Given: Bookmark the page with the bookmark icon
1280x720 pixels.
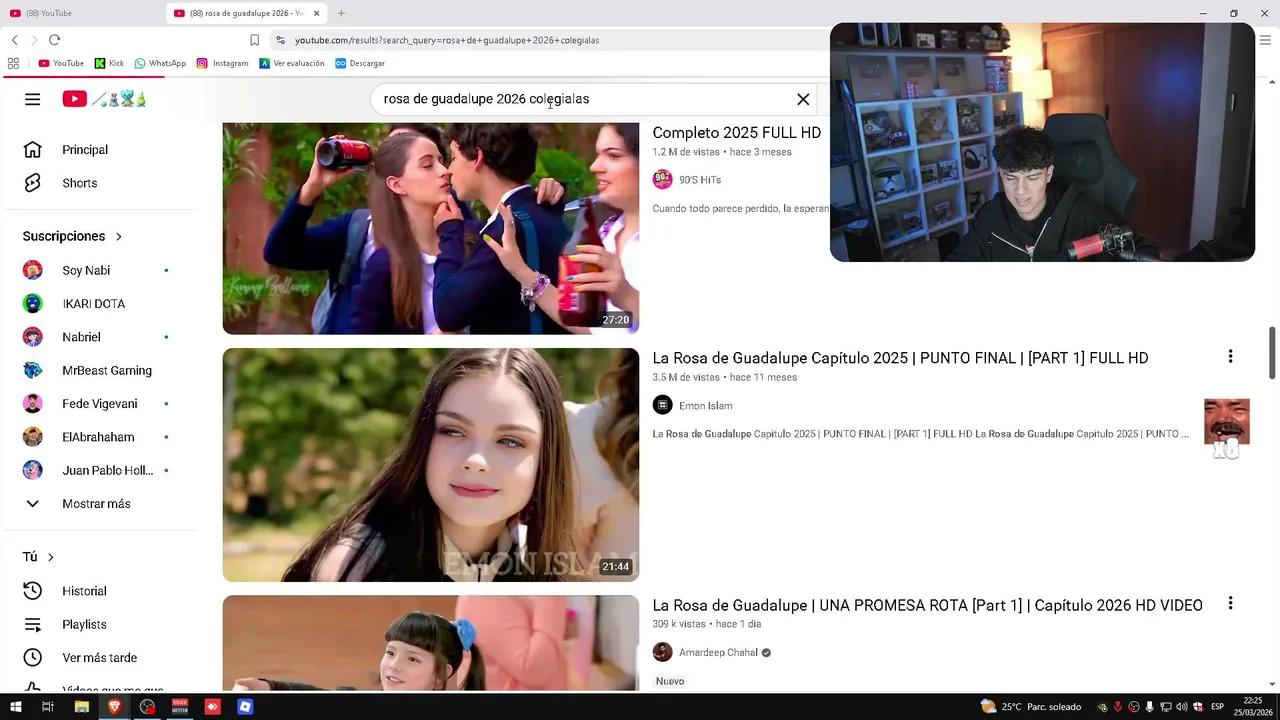Looking at the screenshot, I should coord(255,40).
